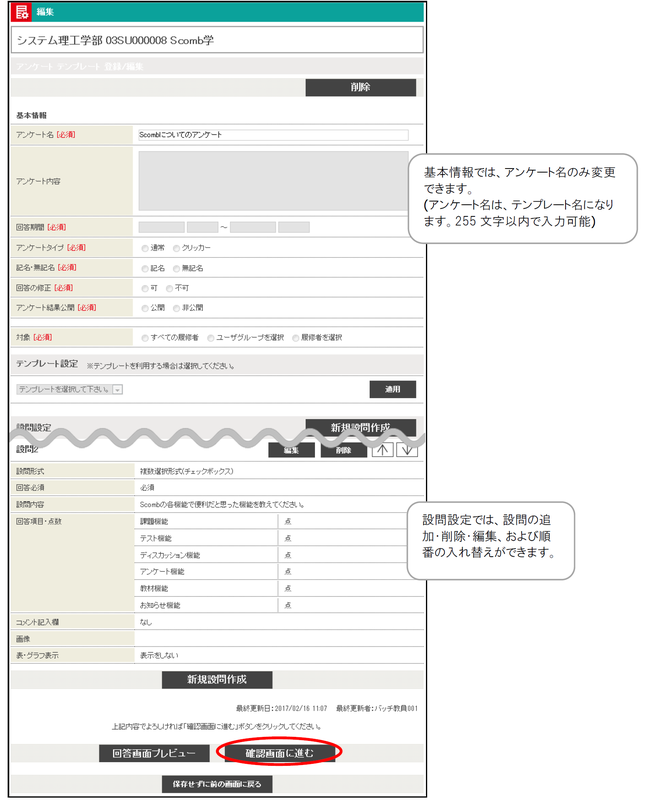Select the クリッカー survey type radio
The width and height of the screenshot is (650, 800).
(176, 248)
